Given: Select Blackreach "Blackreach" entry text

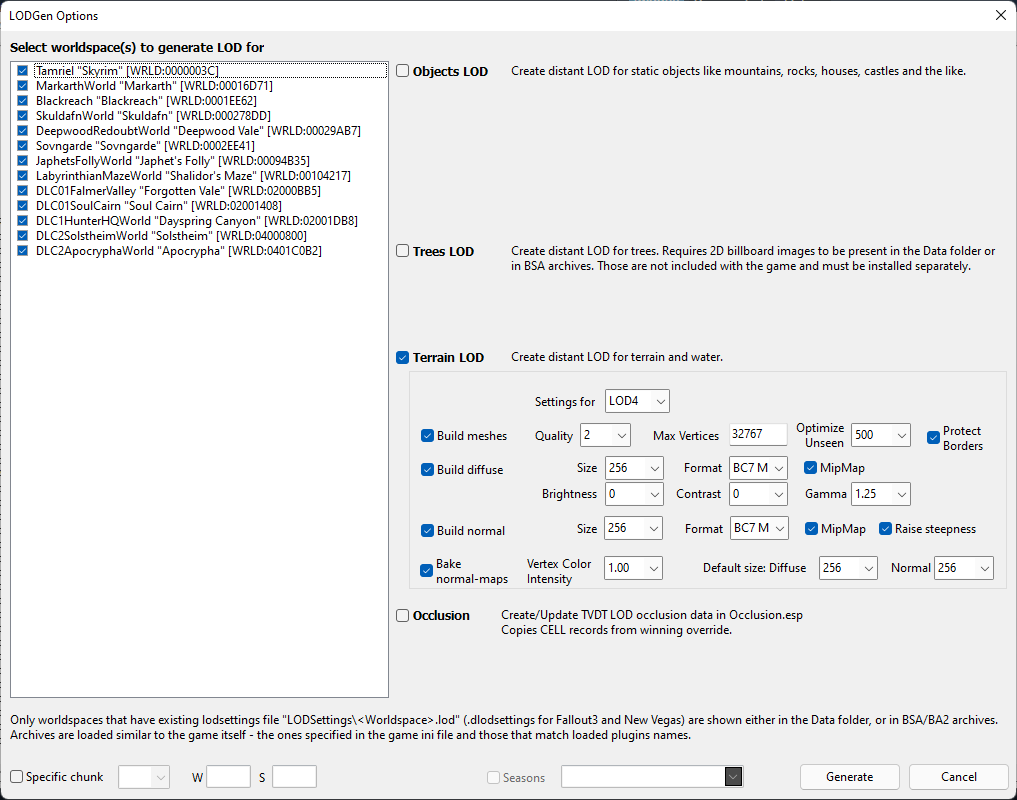Looking at the screenshot, I should tap(146, 101).
